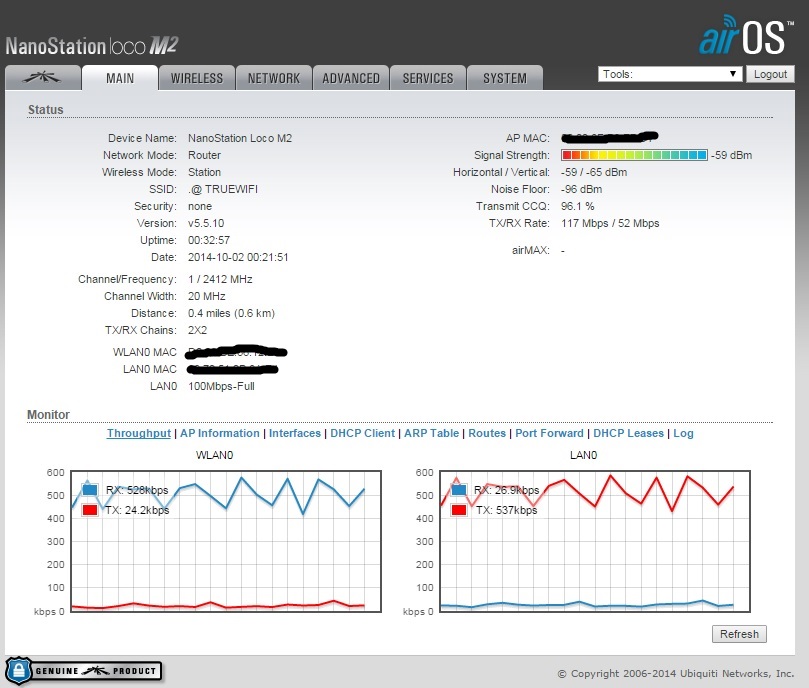
Task: Click the LAN0 throughput graph
Action: [x=595, y=541]
